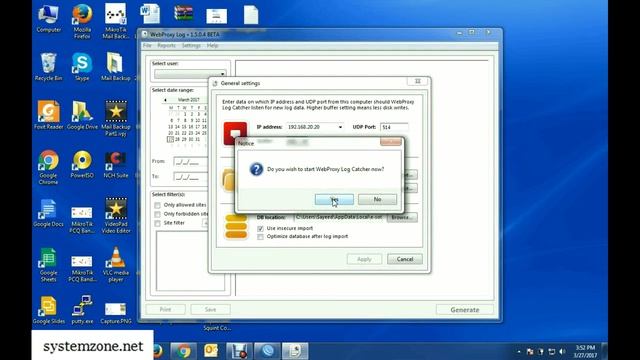
Task: Show hidden icons in the system tray
Action: click(519, 351)
